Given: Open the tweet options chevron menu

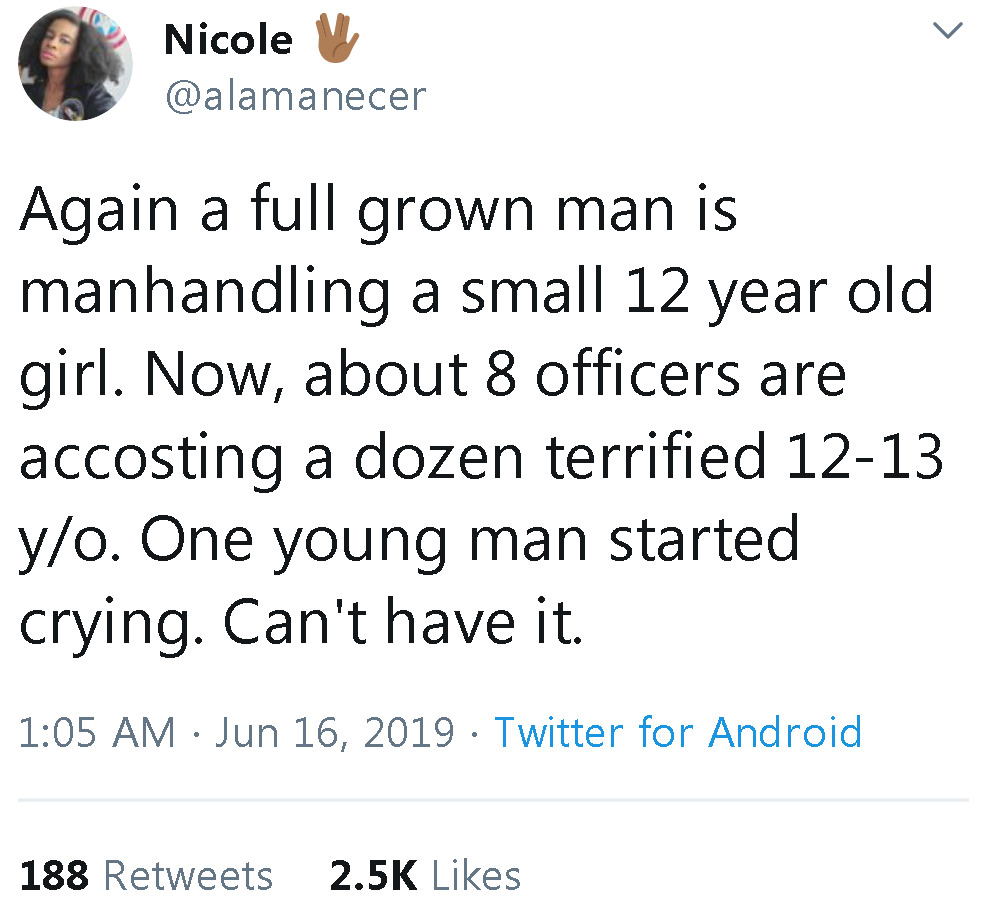Looking at the screenshot, I should 947,30.
